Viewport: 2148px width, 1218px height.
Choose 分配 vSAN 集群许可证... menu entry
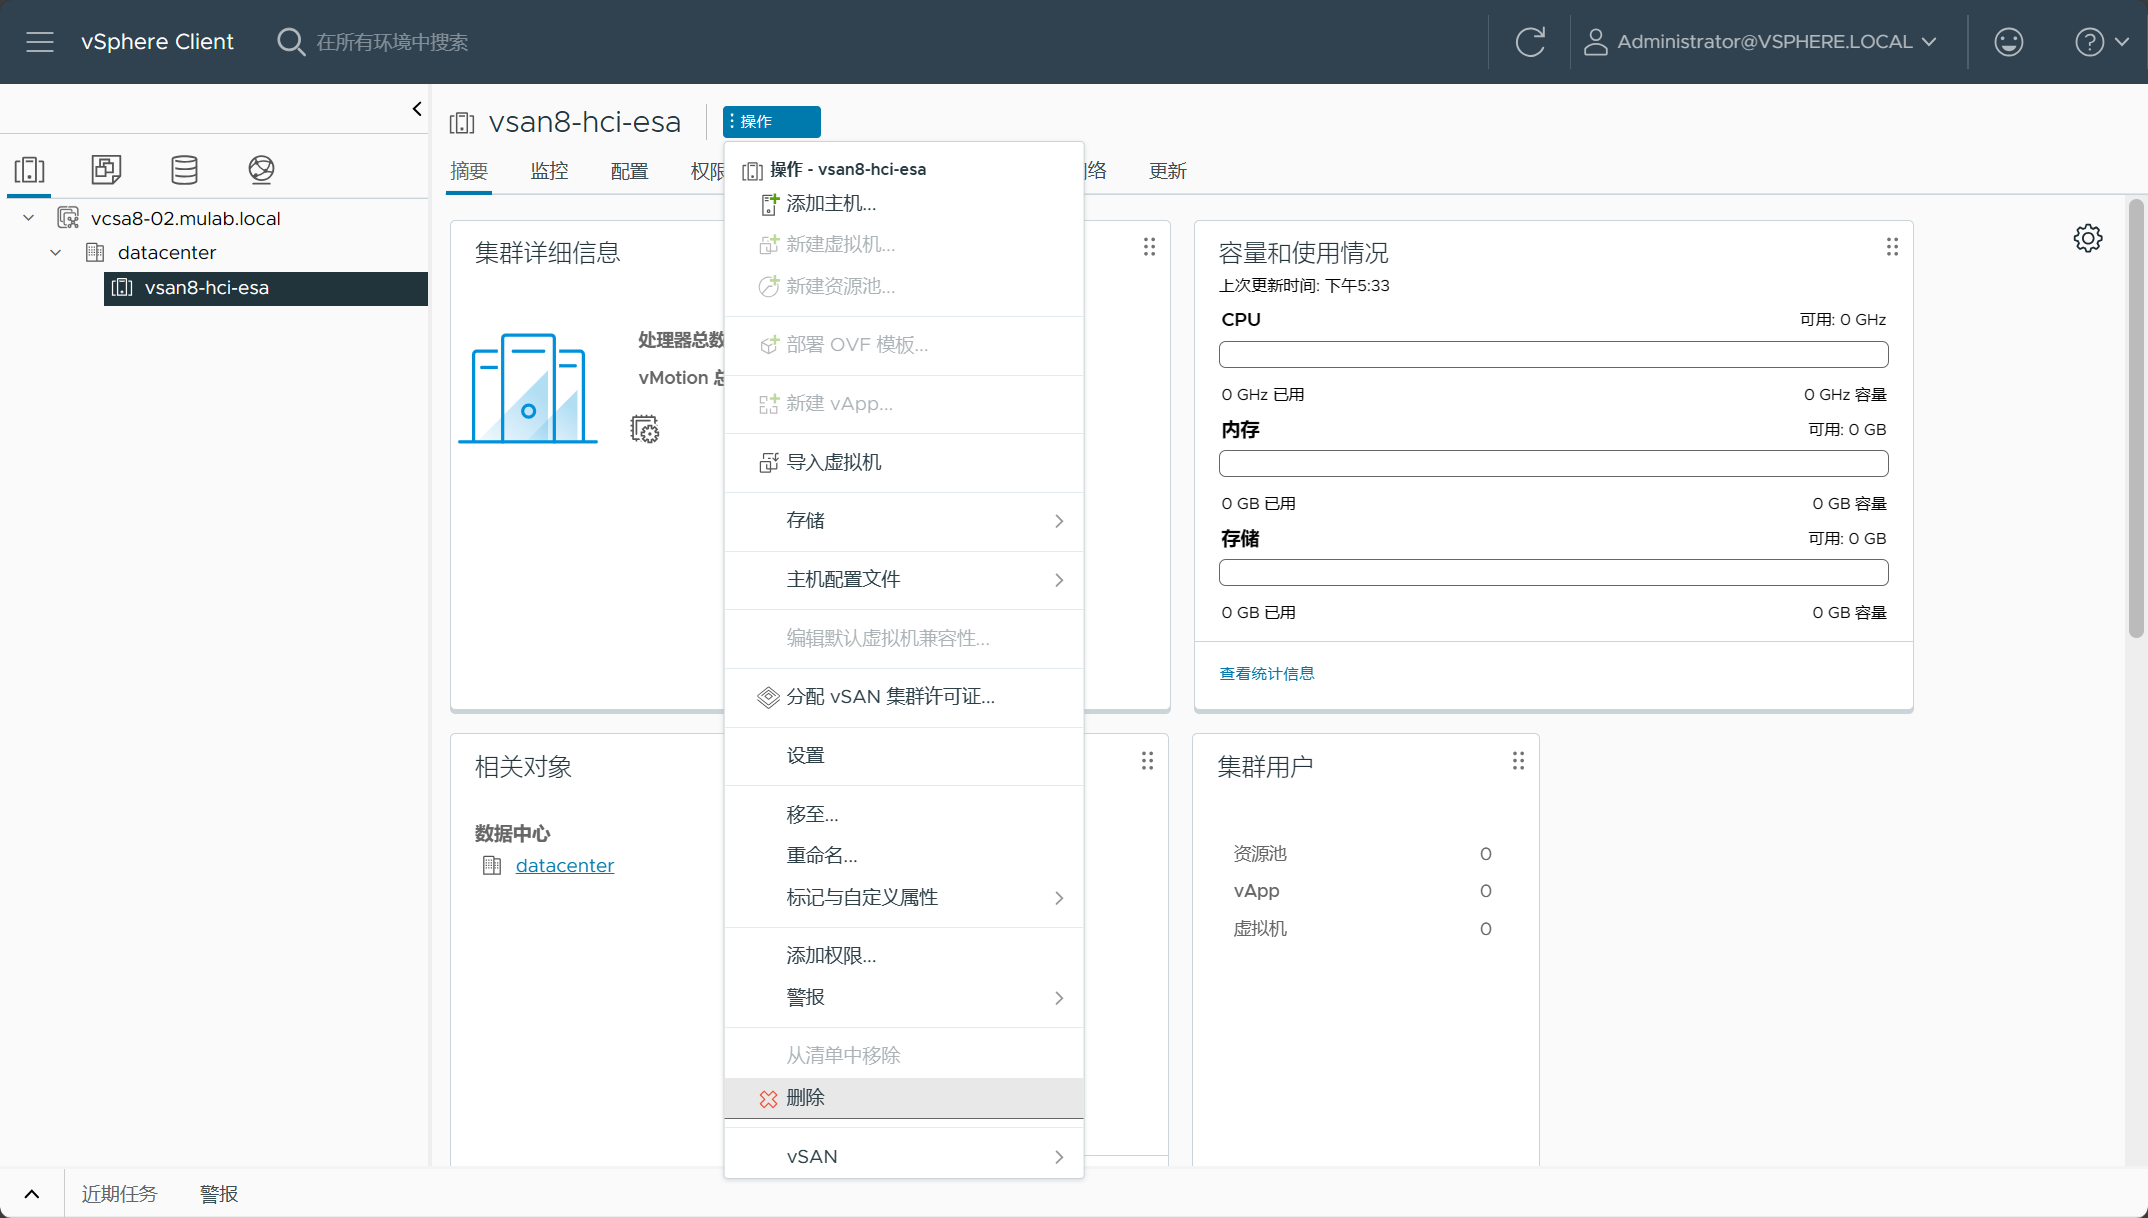pyautogui.click(x=904, y=697)
